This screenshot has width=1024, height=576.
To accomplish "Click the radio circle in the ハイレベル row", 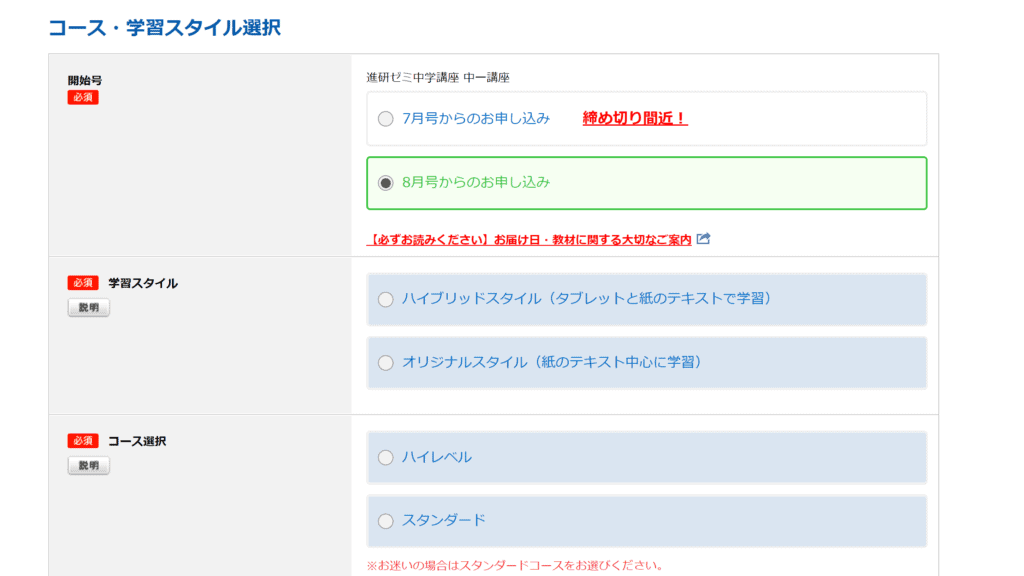I will (x=386, y=457).
